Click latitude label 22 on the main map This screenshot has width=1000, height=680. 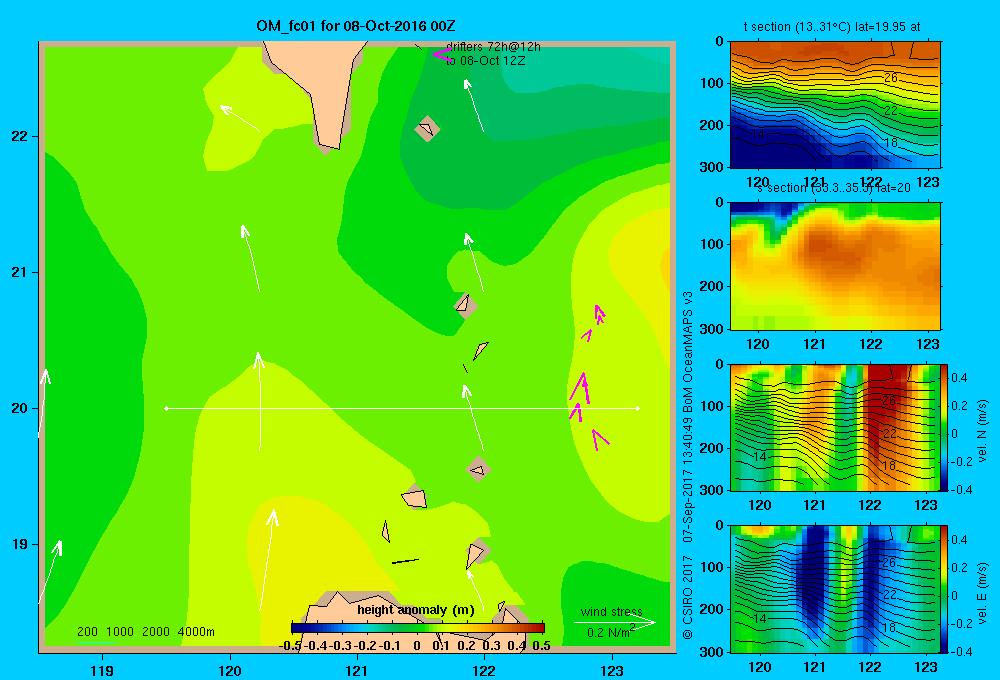[x=20, y=136]
